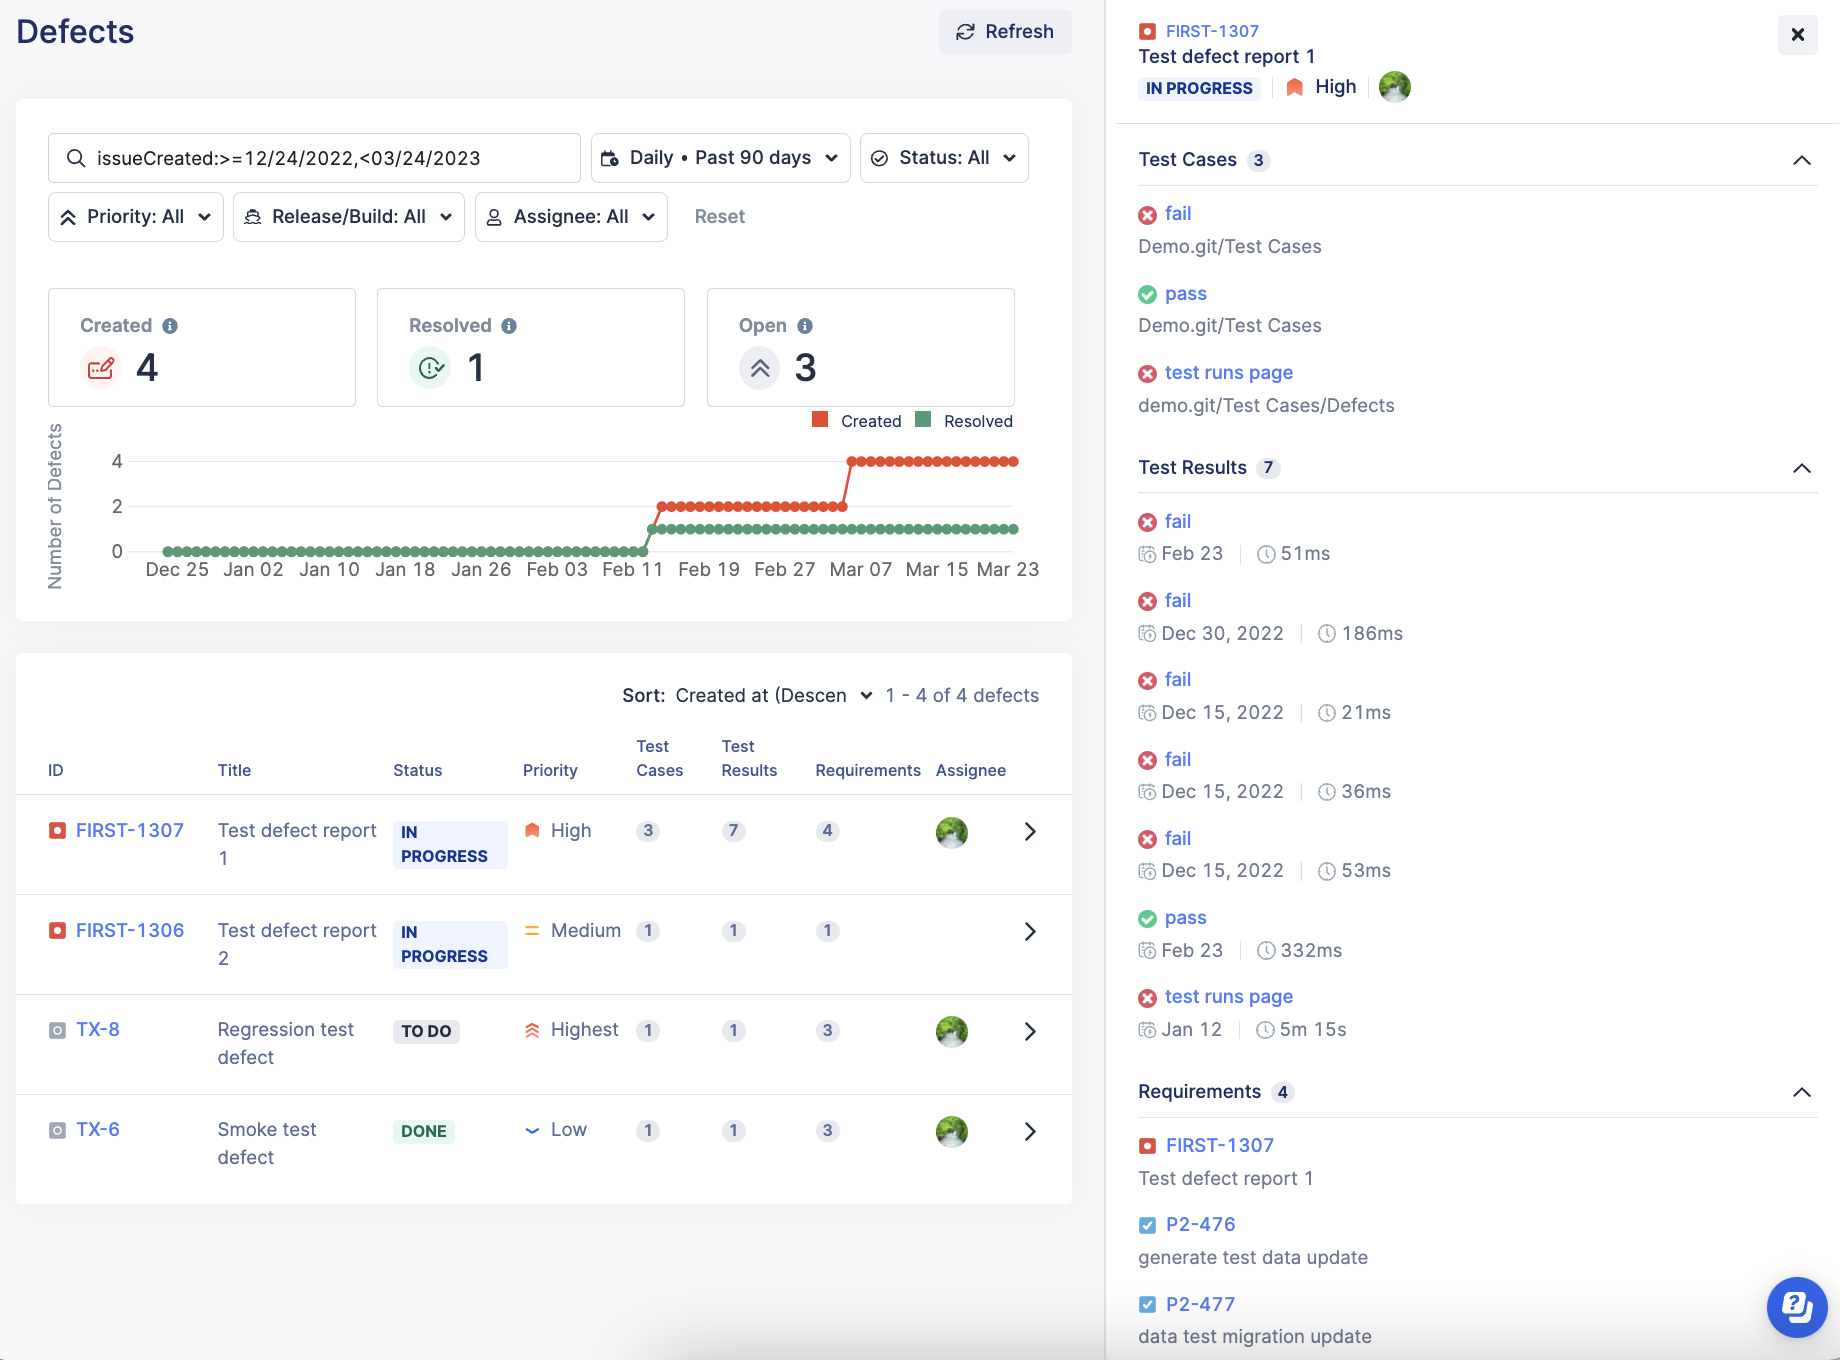Open the pass result dated Feb 23

[x=1186, y=918]
